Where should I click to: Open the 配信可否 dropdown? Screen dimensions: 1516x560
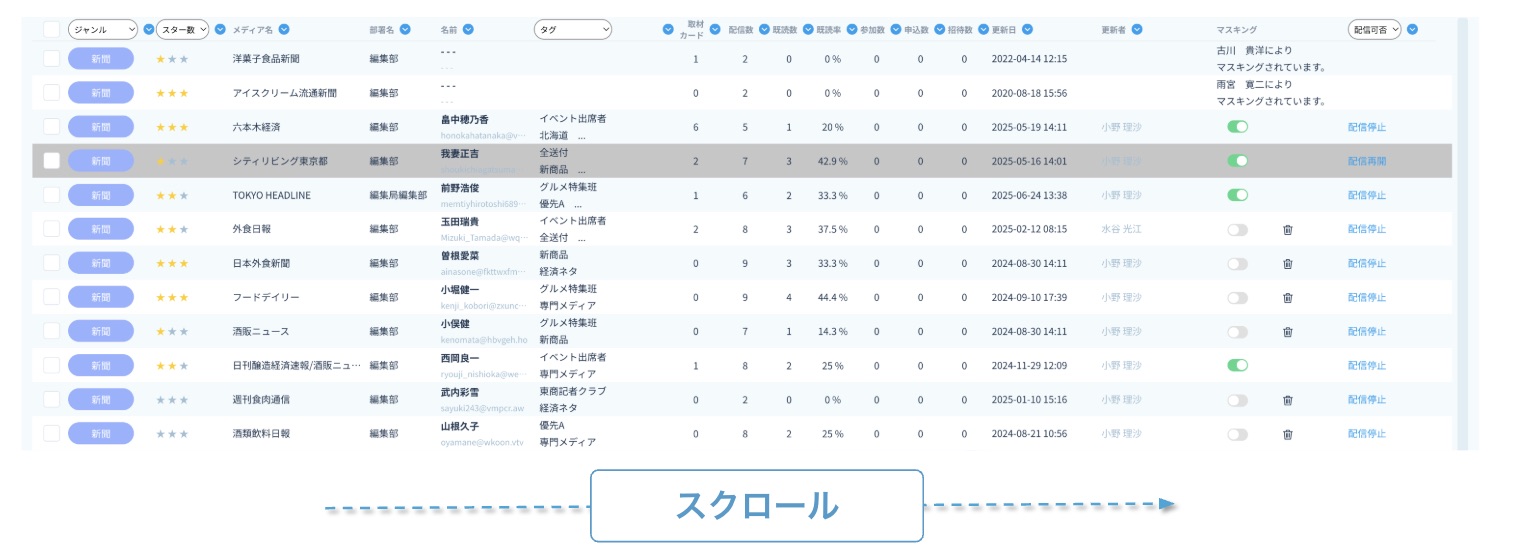point(1374,30)
